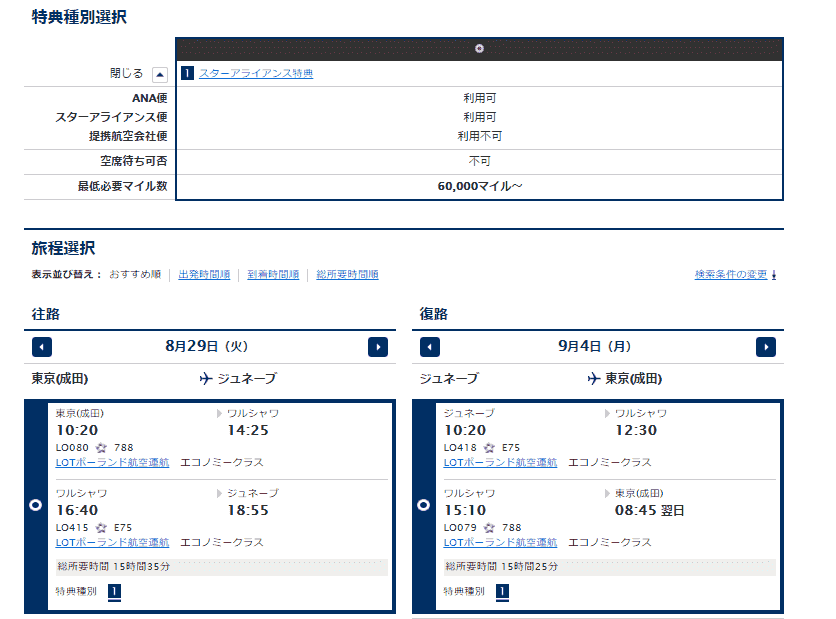Click the 閉じる label
836x619 pixels.
[126, 74]
